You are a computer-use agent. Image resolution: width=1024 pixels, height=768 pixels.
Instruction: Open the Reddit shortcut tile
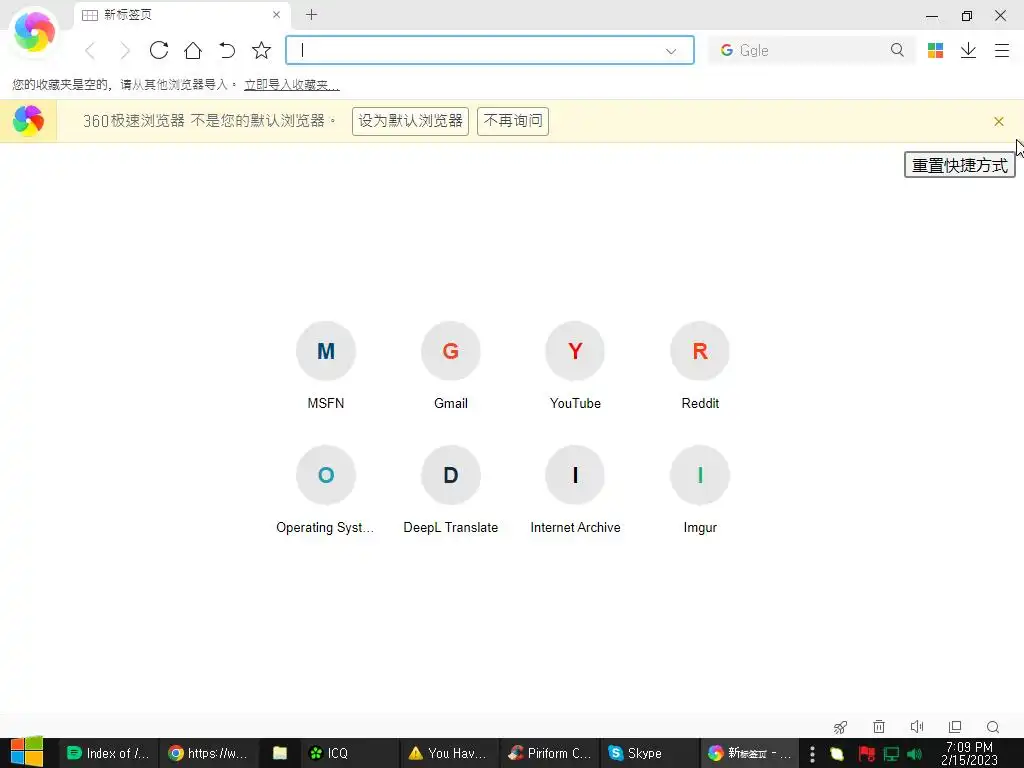coord(700,365)
